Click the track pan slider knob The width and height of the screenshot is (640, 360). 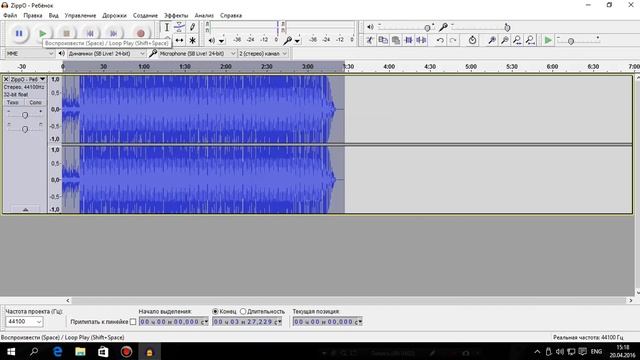[25, 129]
